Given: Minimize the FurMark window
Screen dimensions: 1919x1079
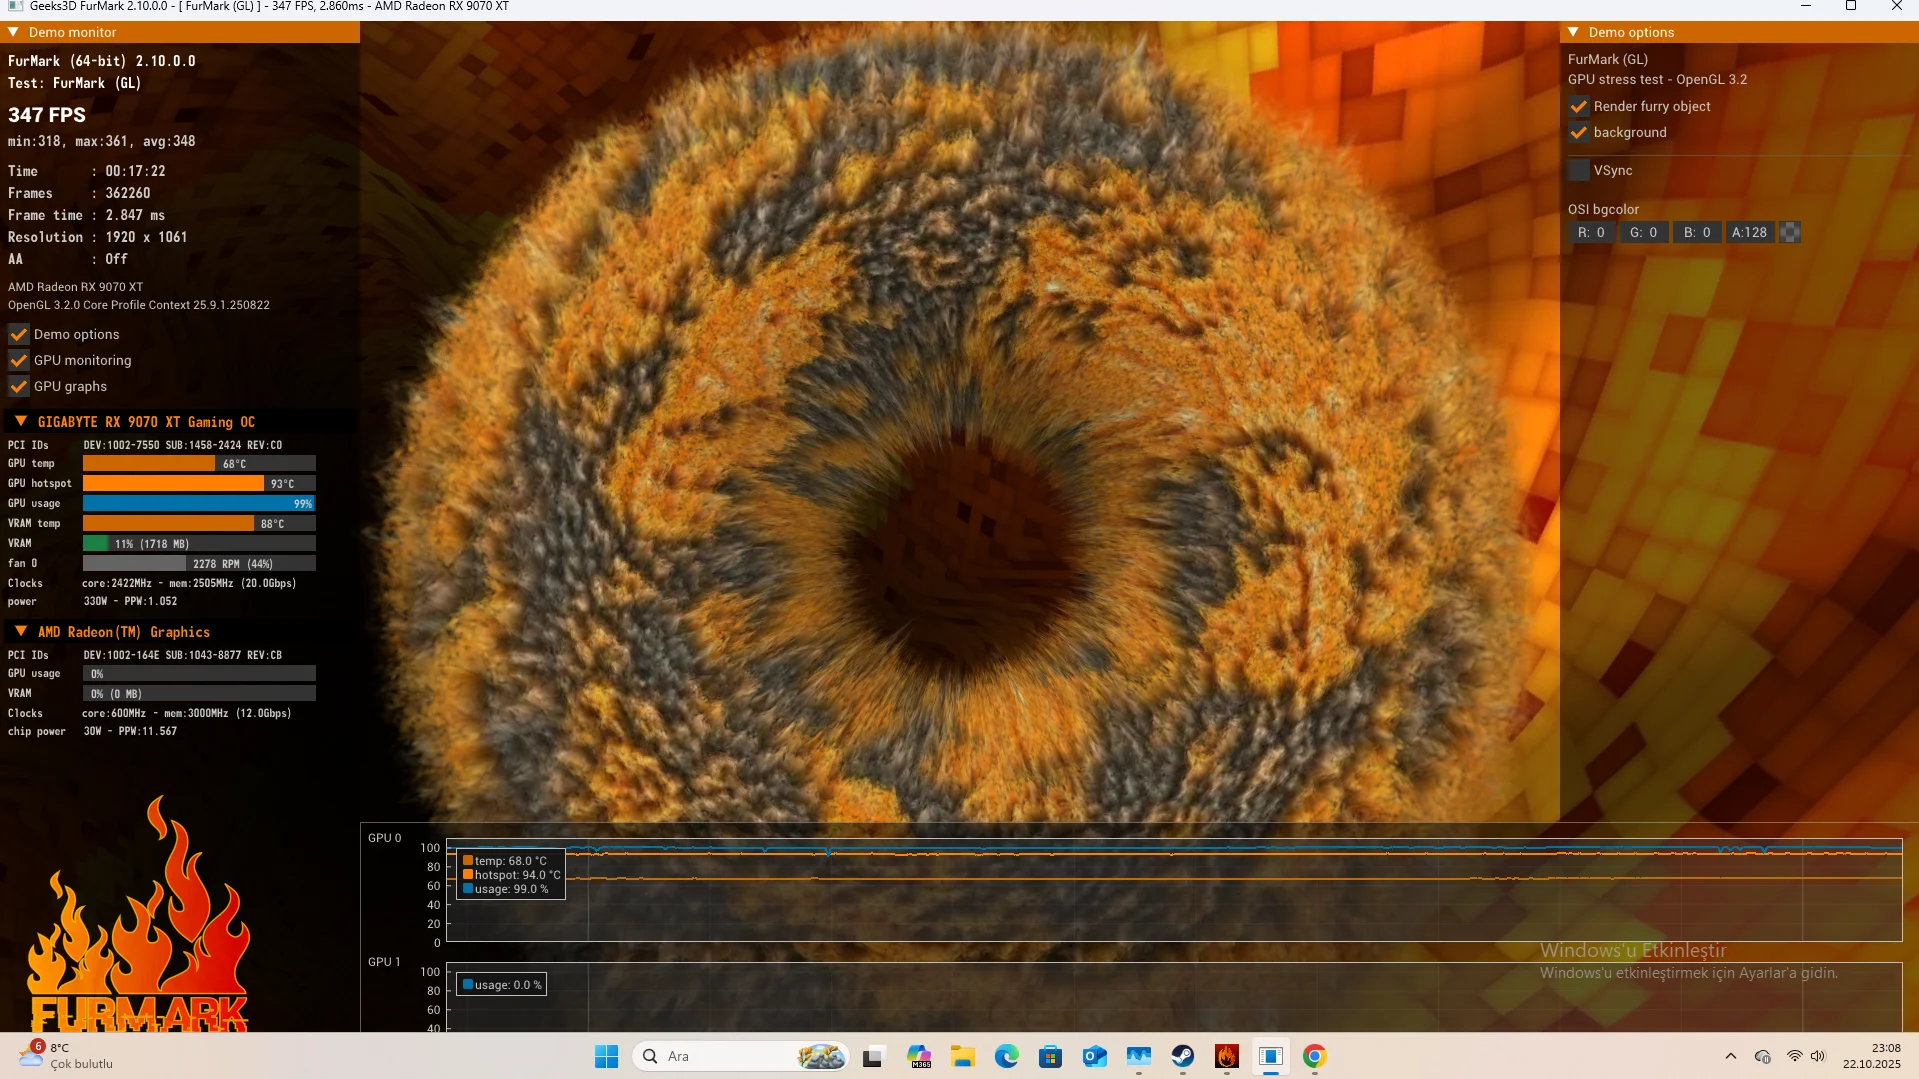Looking at the screenshot, I should click(1806, 6).
